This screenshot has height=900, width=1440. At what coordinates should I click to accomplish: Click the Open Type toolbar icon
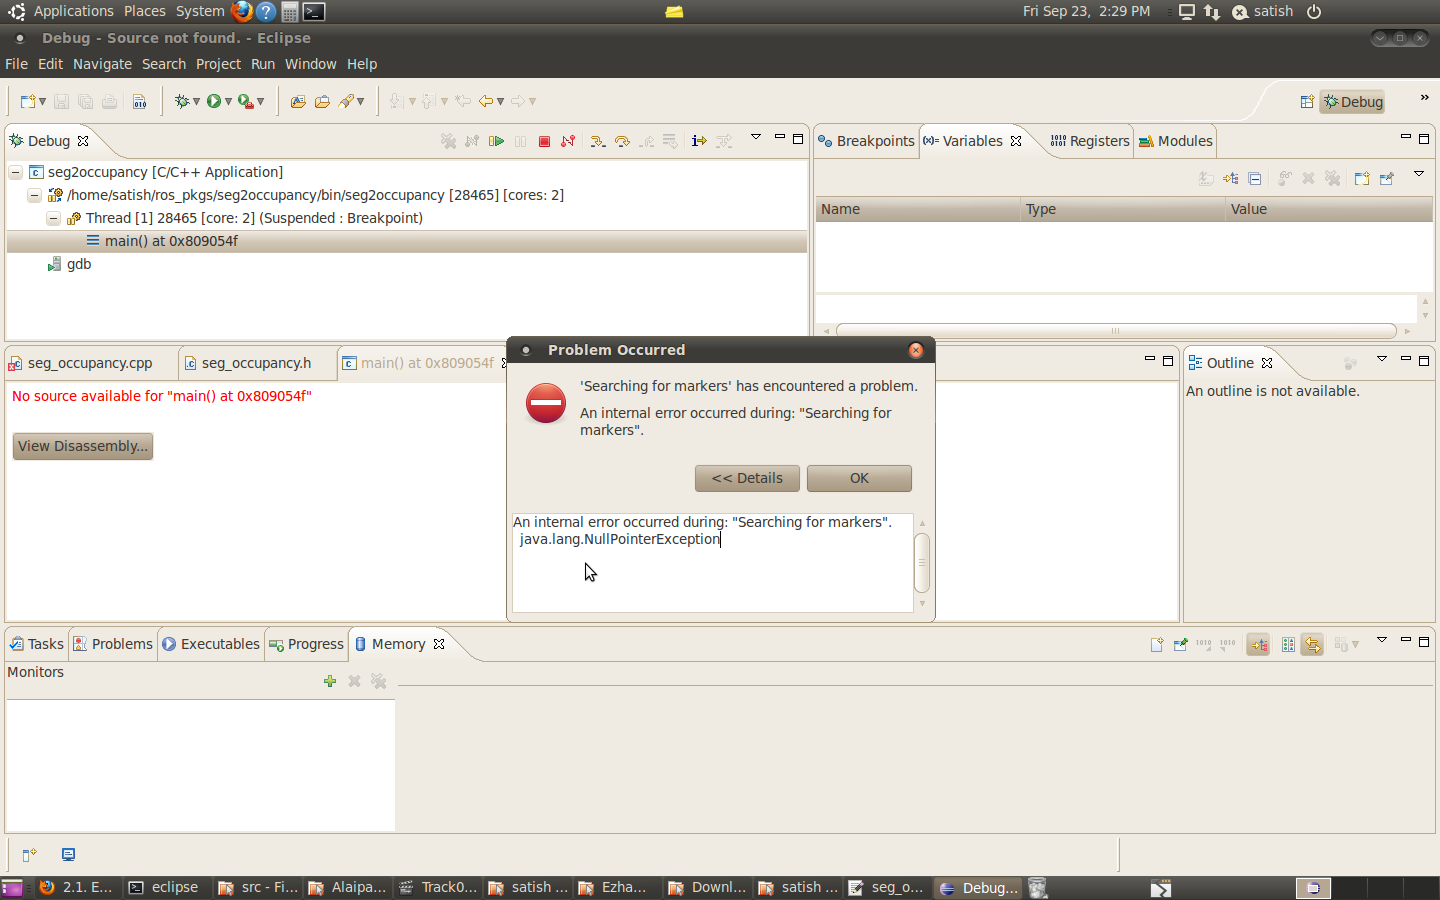click(x=298, y=101)
